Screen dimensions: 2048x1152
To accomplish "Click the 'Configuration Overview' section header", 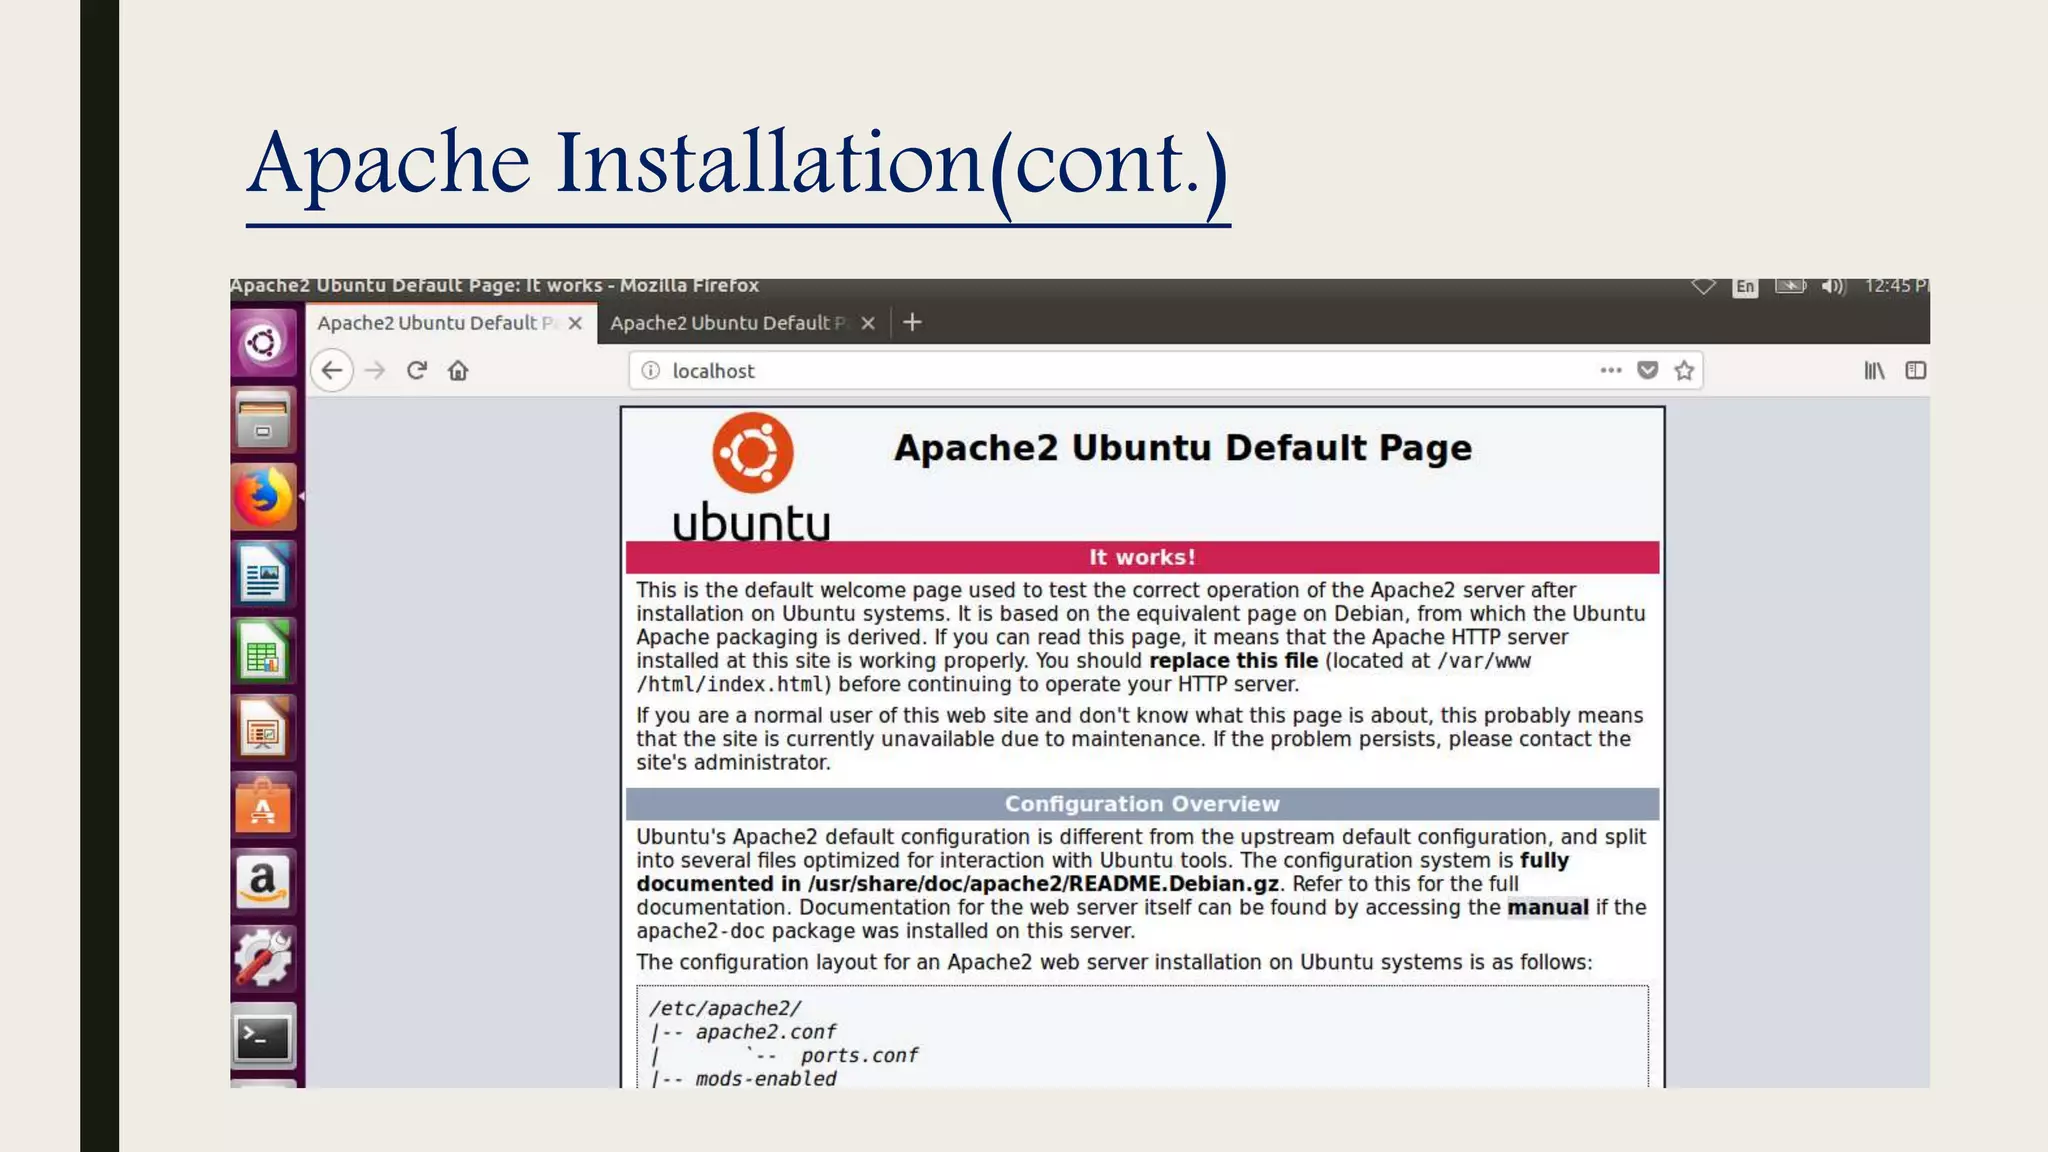I will tap(1142, 804).
